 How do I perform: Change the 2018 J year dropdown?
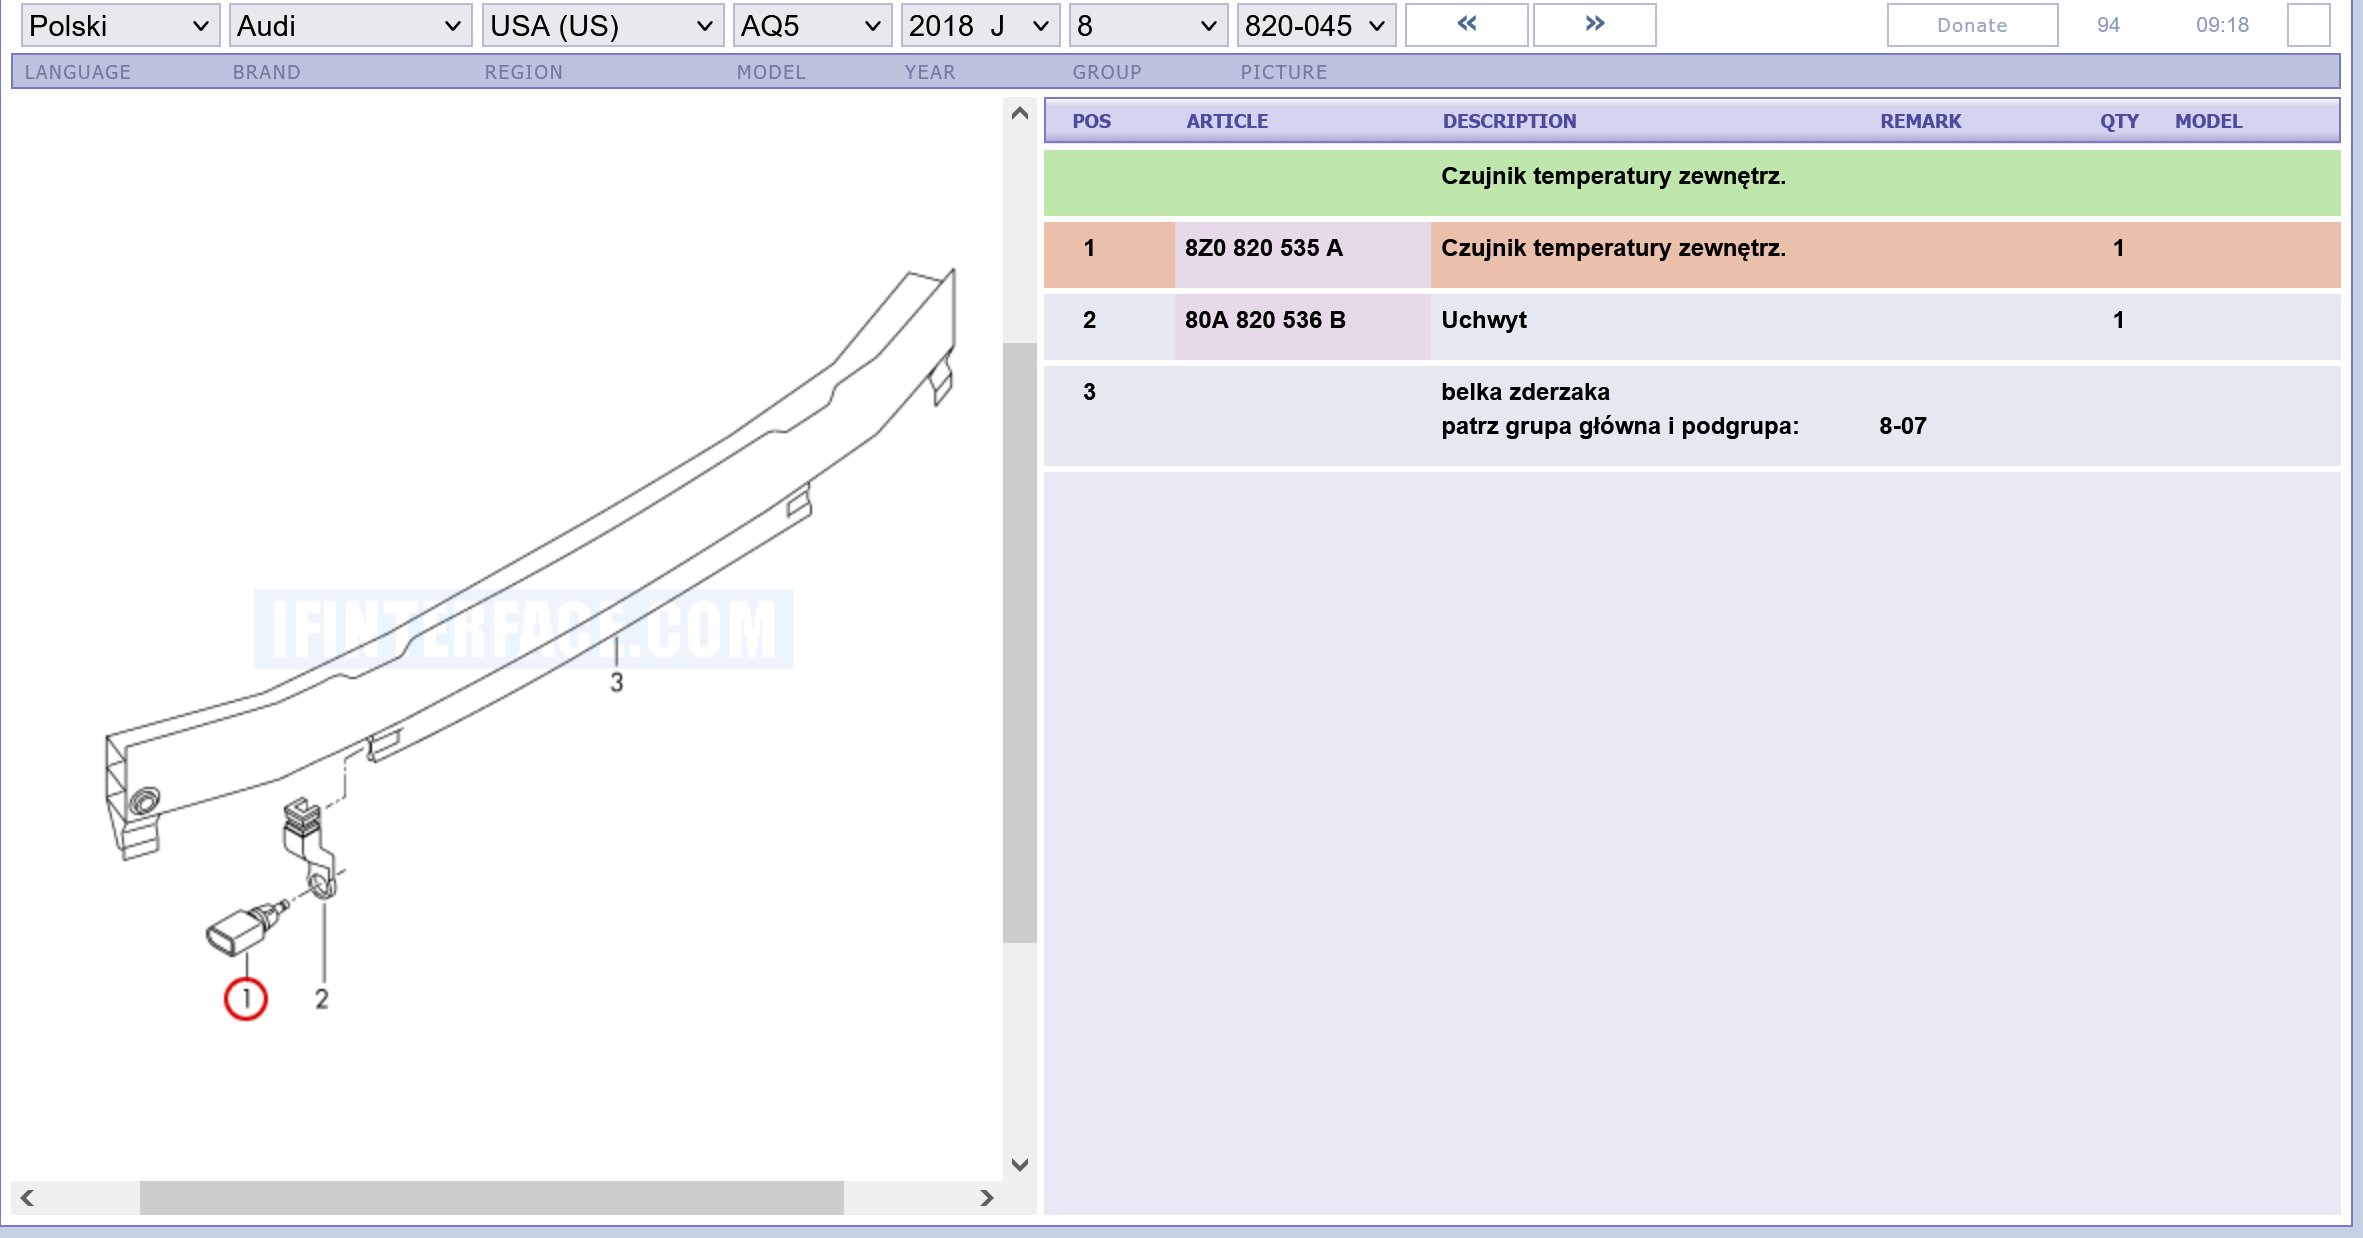pos(979,26)
